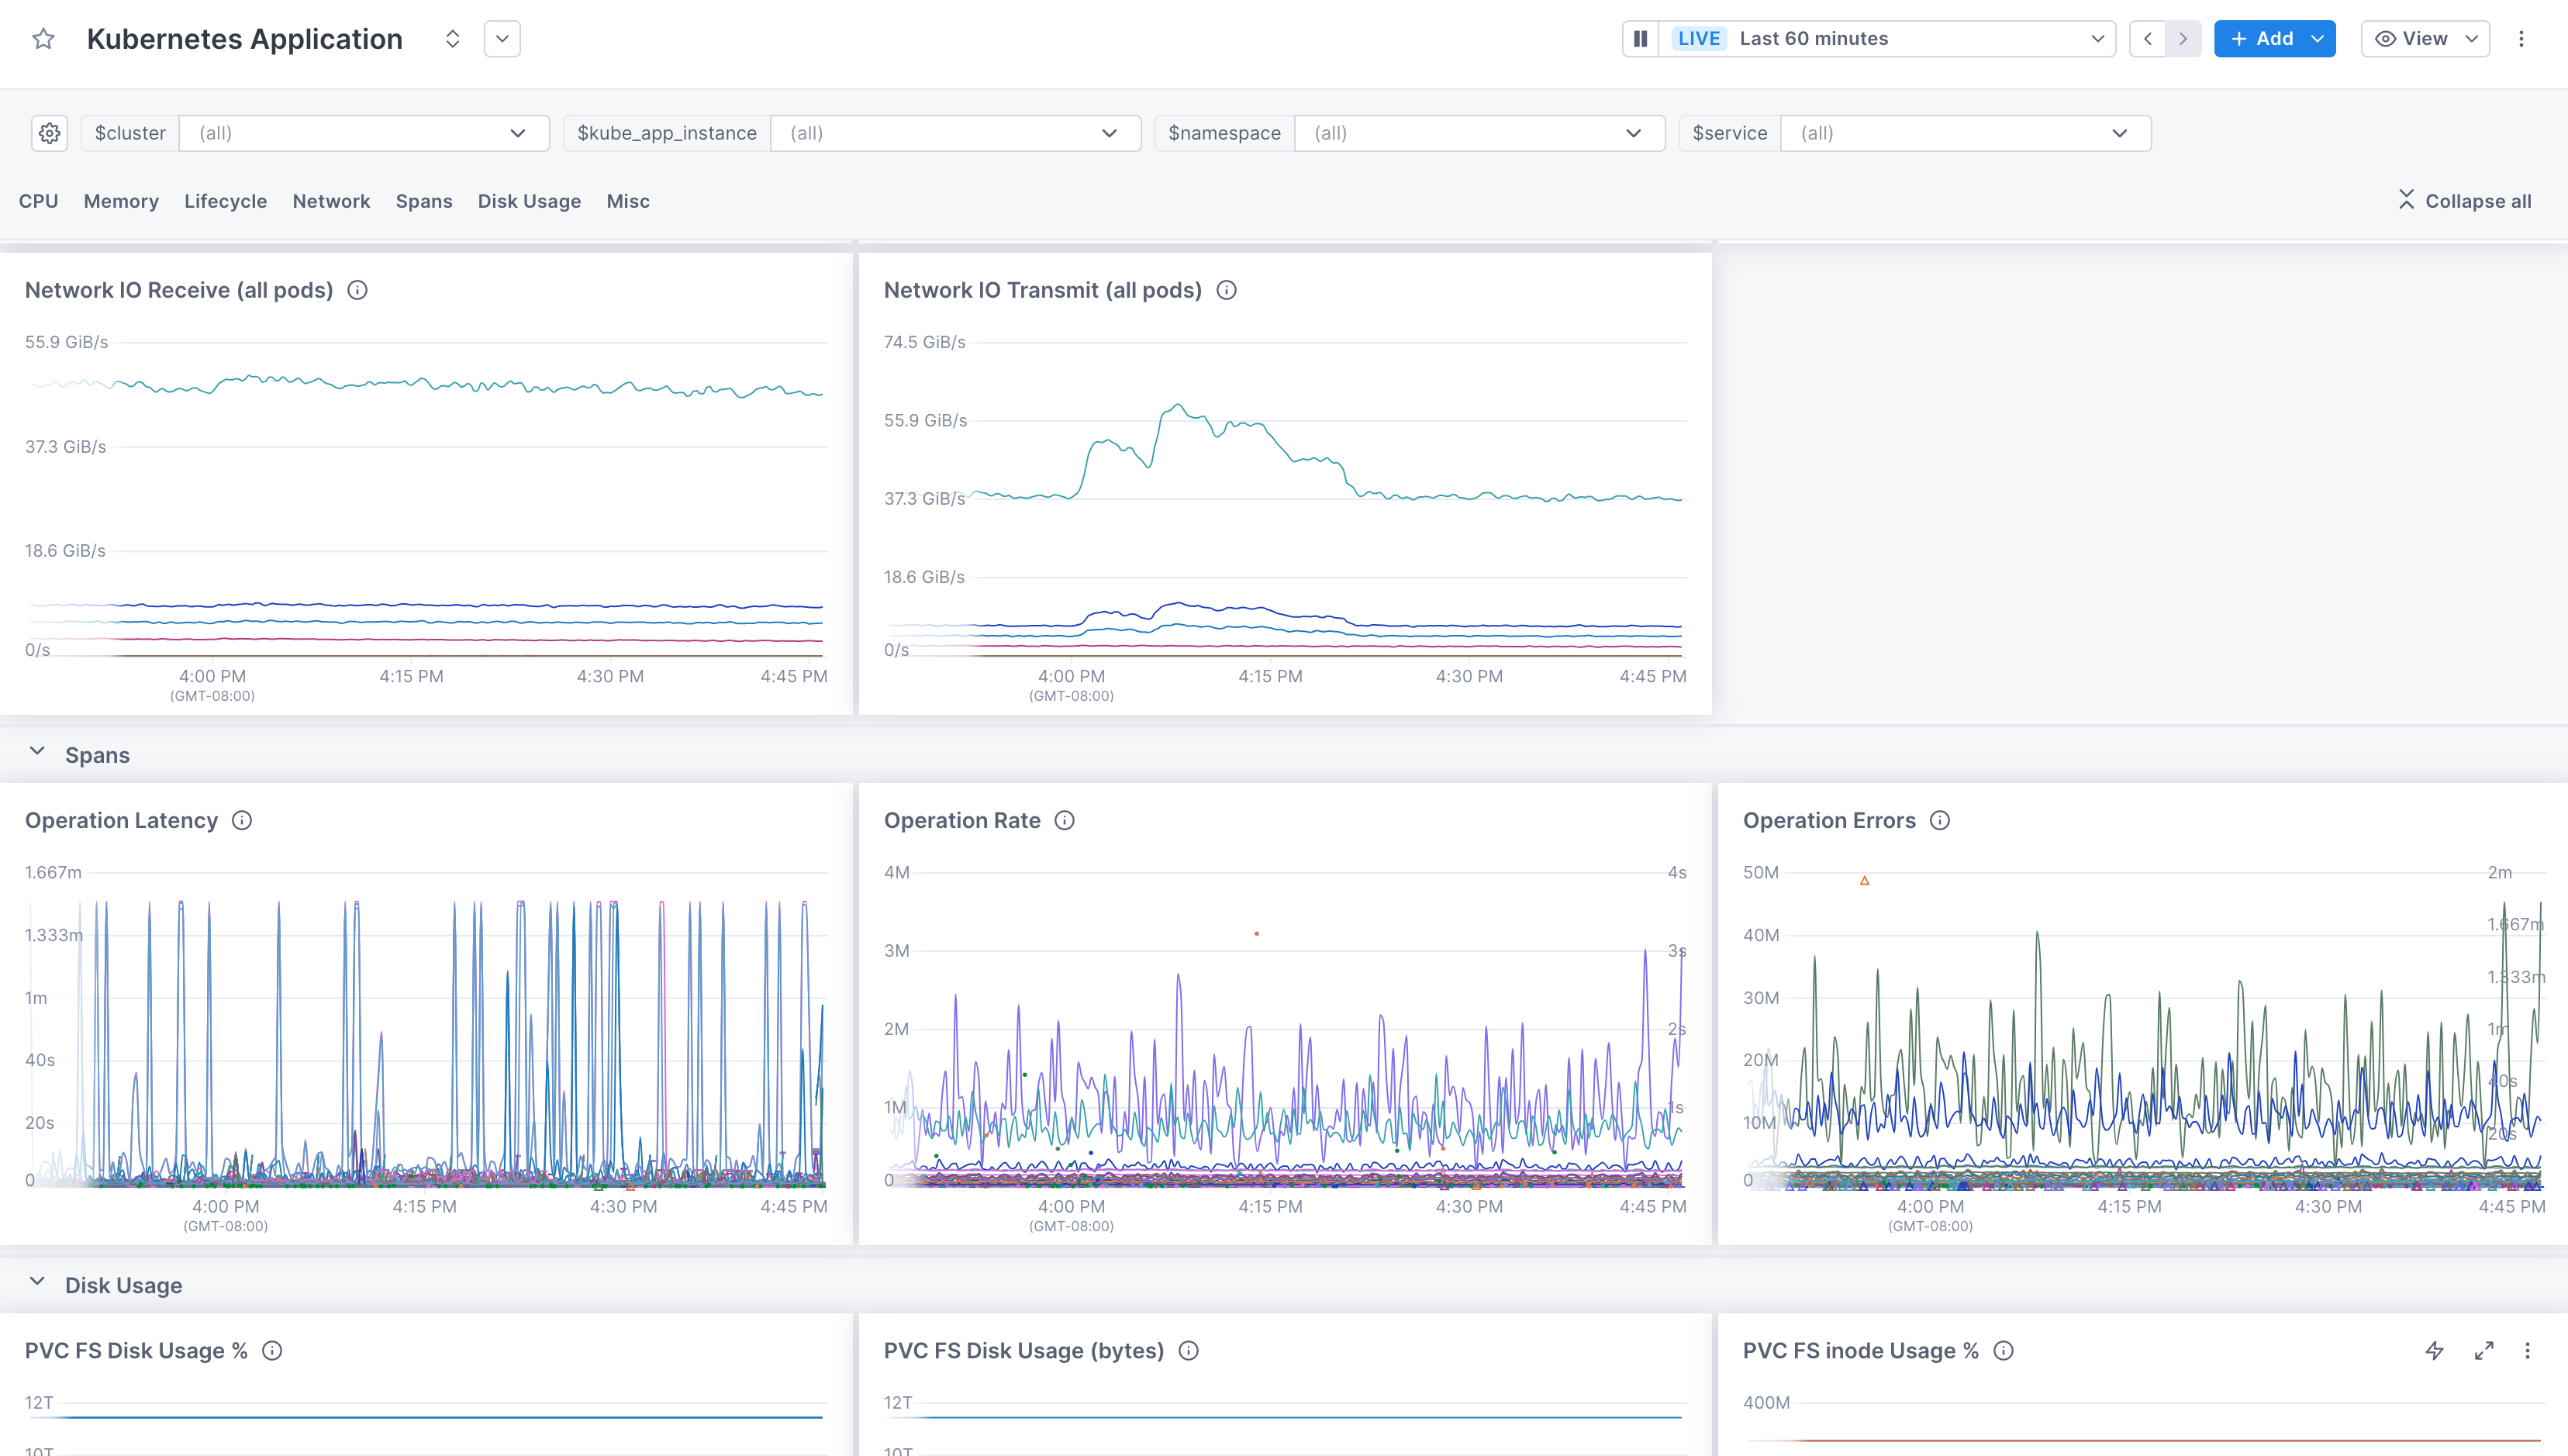The height and width of the screenshot is (1456, 2568).
Task: Navigate to the Memory section link
Action: (120, 201)
